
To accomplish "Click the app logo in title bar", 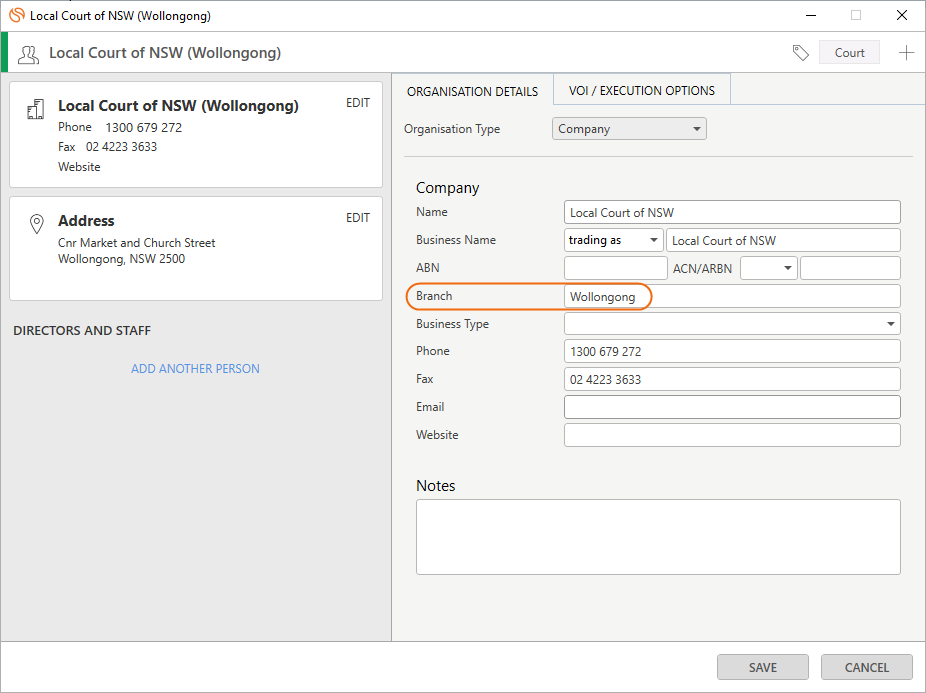I will click(17, 15).
